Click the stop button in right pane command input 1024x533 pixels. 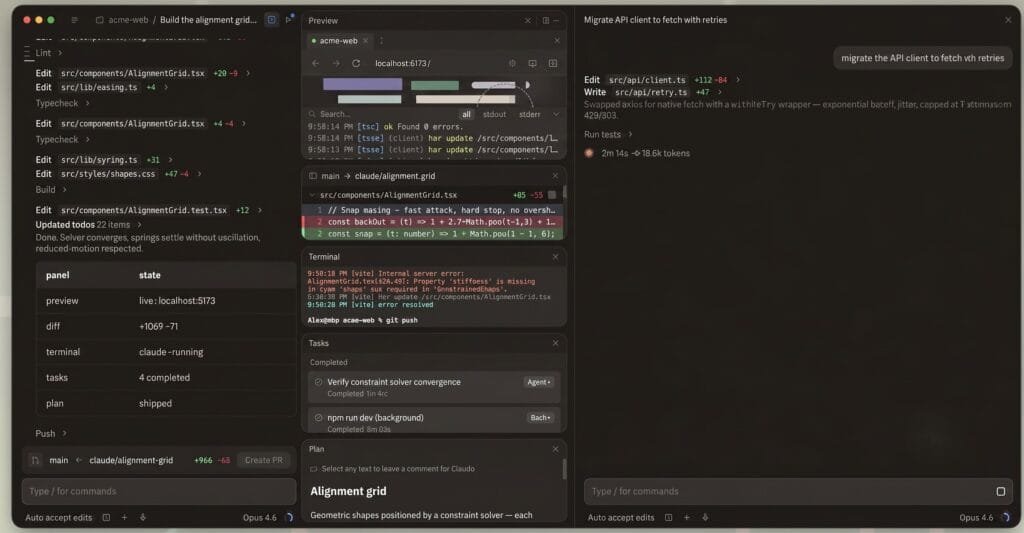tap(1000, 491)
